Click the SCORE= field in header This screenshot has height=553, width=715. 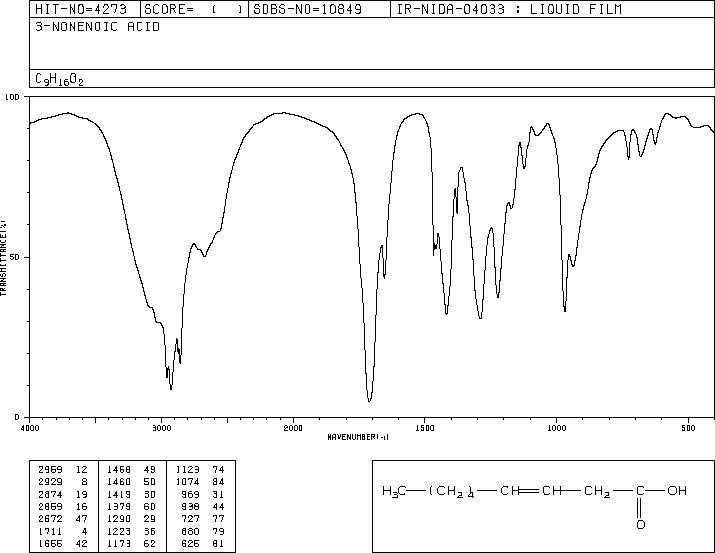[x=194, y=9]
